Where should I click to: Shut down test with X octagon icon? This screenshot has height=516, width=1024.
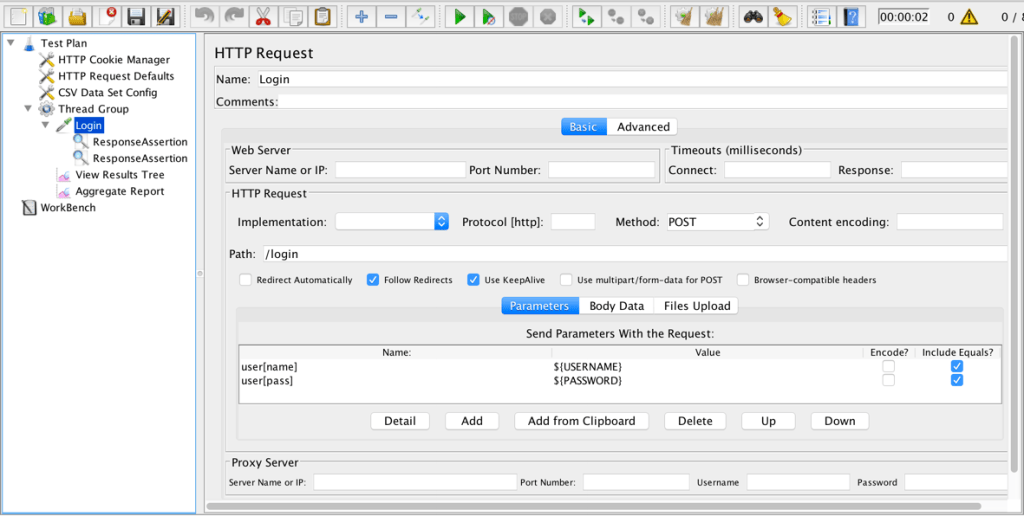547,16
